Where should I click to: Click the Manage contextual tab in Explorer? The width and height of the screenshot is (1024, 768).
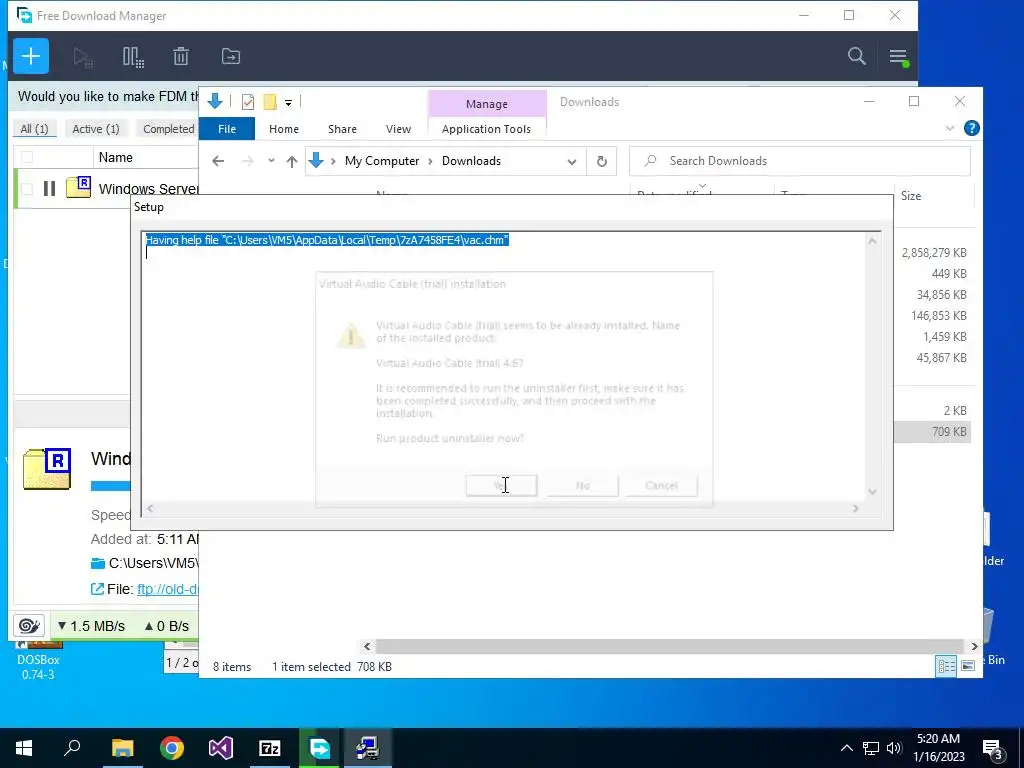[x=487, y=104]
